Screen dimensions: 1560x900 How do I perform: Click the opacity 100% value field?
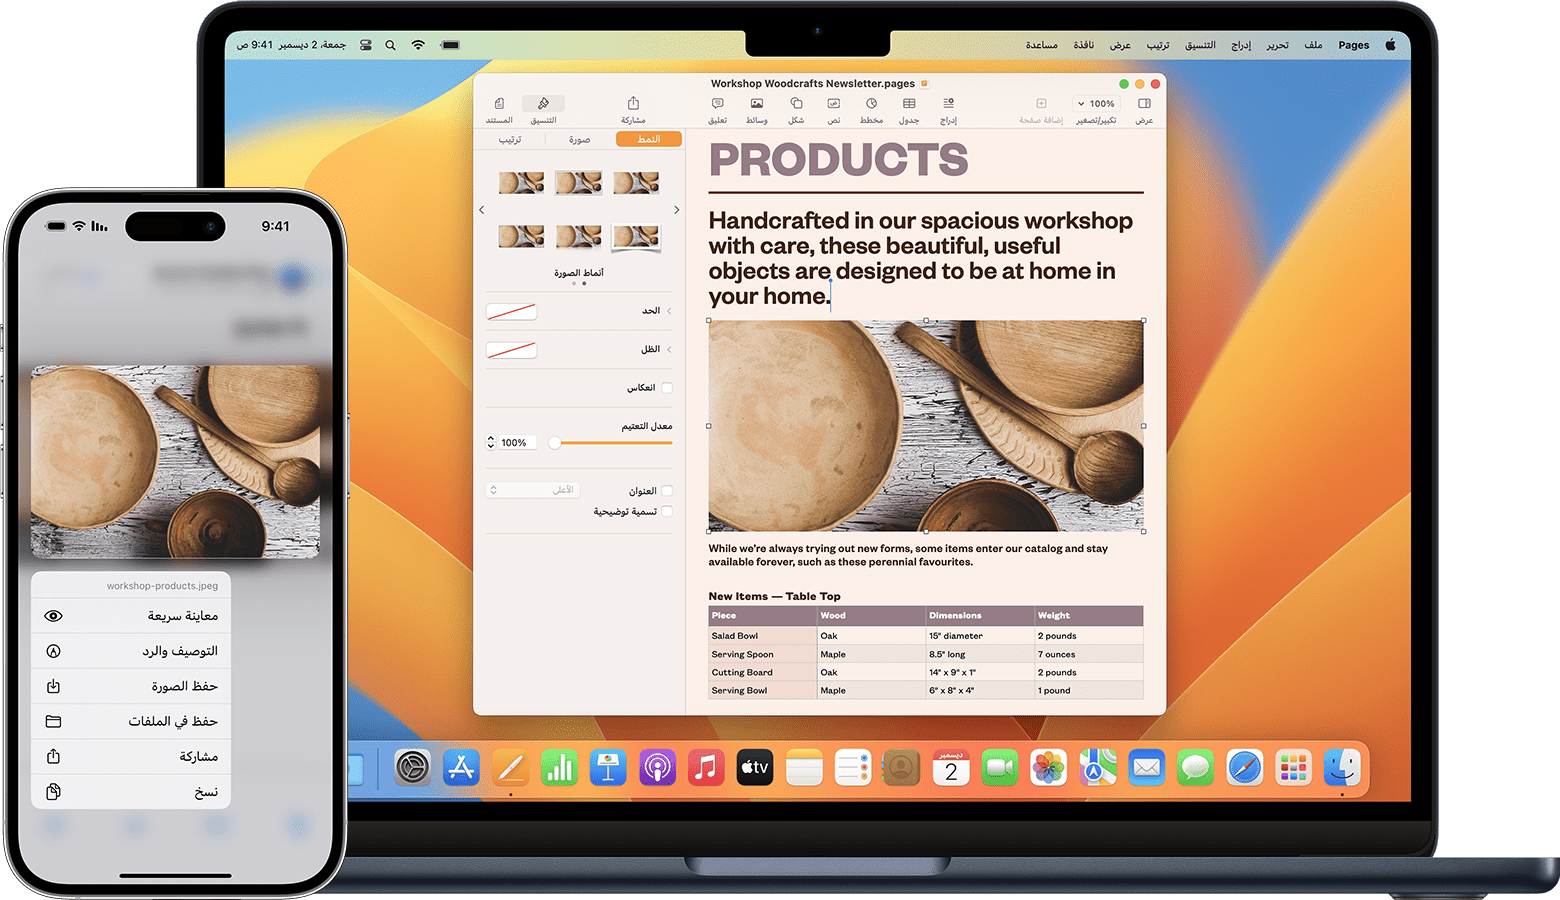point(517,442)
